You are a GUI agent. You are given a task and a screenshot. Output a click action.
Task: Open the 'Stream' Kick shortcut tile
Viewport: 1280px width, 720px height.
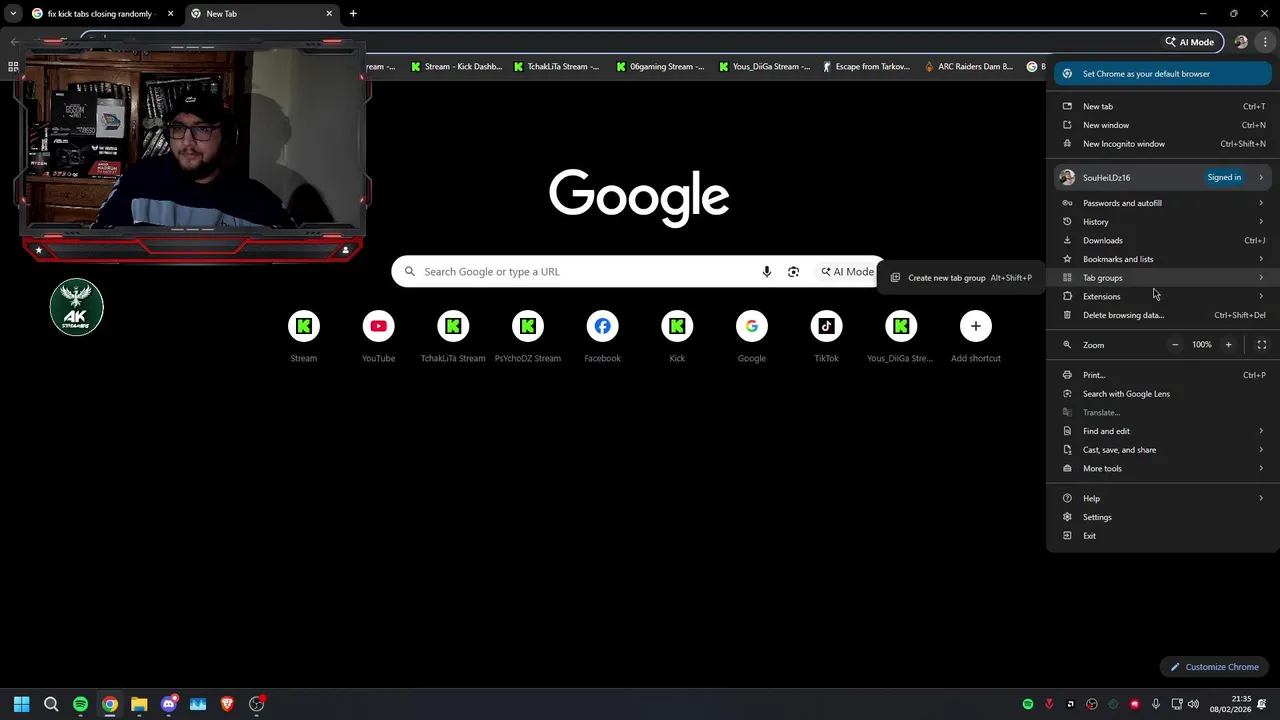click(x=304, y=337)
